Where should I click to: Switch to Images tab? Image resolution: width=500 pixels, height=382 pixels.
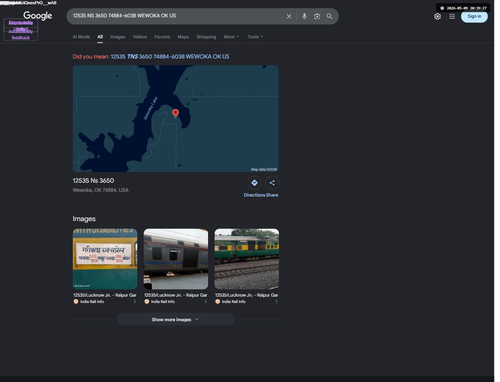coord(118,37)
